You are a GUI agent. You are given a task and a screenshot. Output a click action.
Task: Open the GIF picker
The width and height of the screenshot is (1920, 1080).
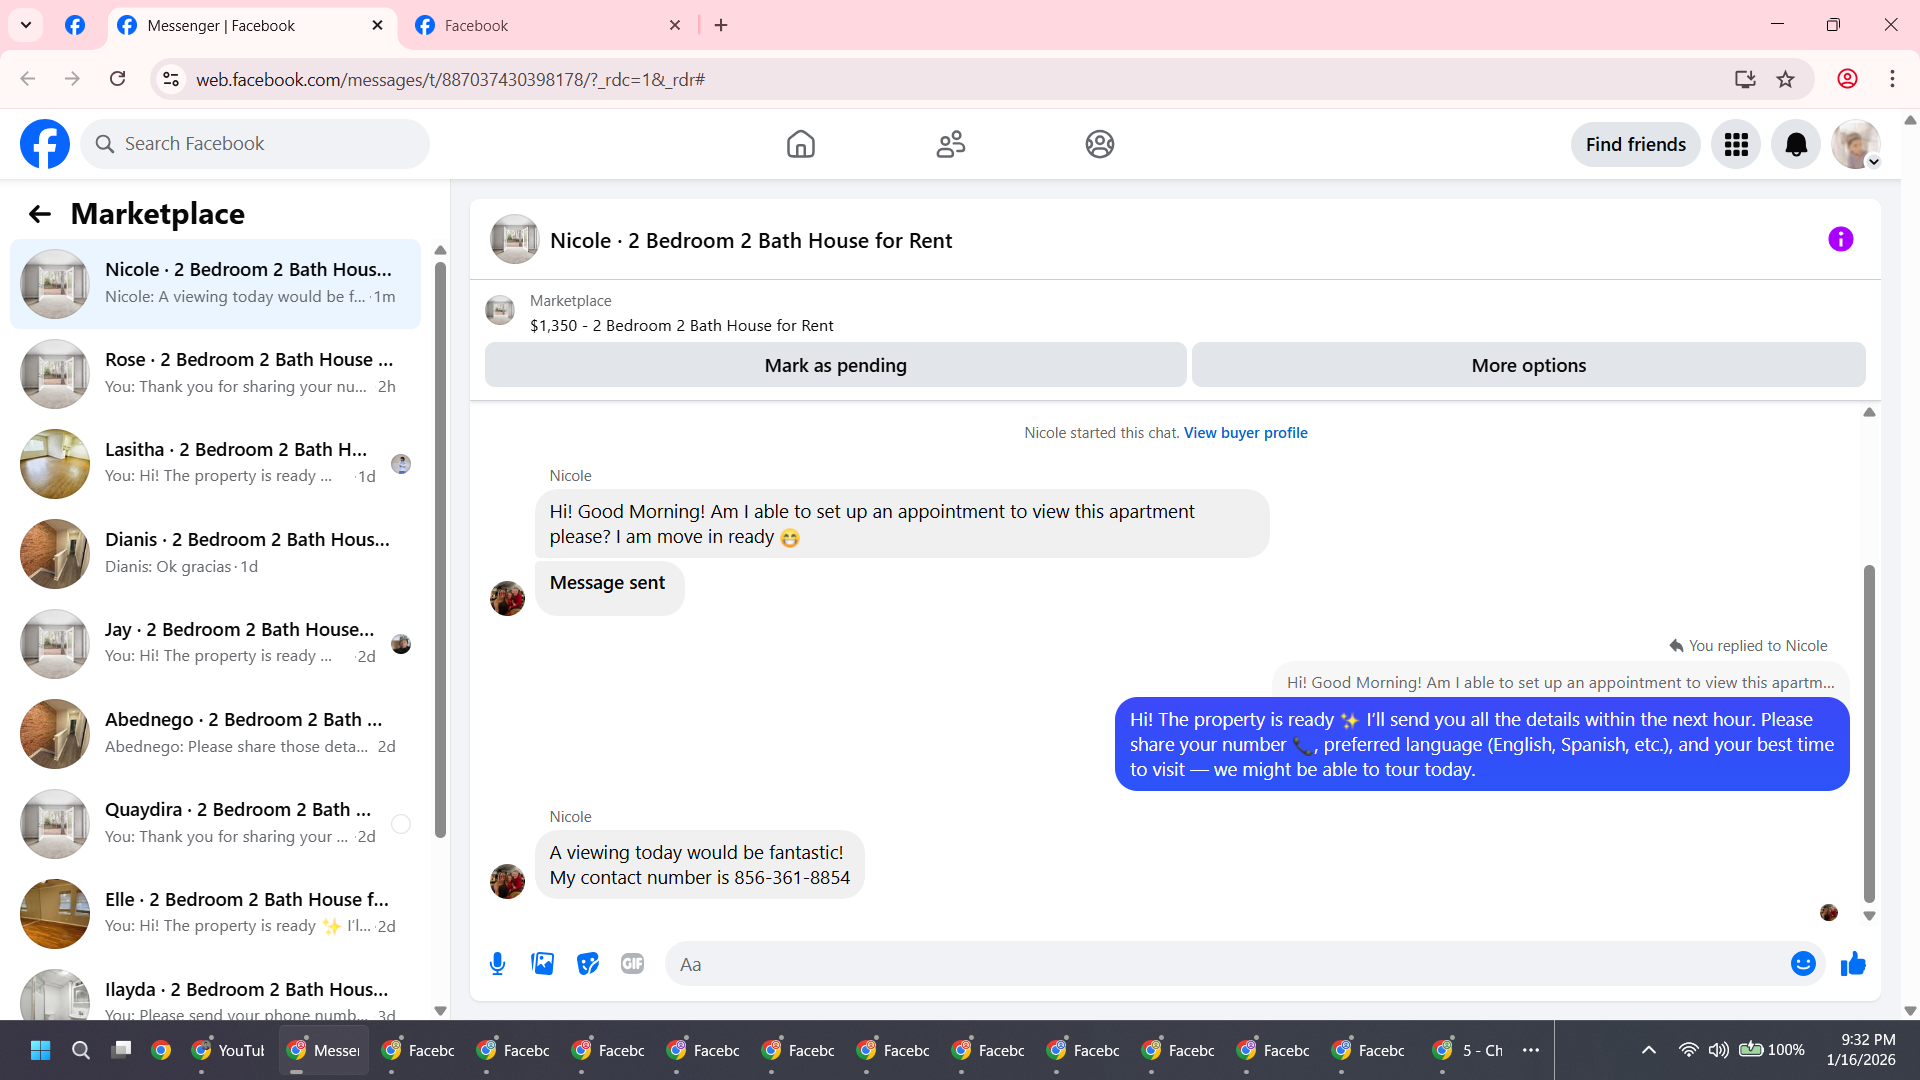pyautogui.click(x=632, y=964)
